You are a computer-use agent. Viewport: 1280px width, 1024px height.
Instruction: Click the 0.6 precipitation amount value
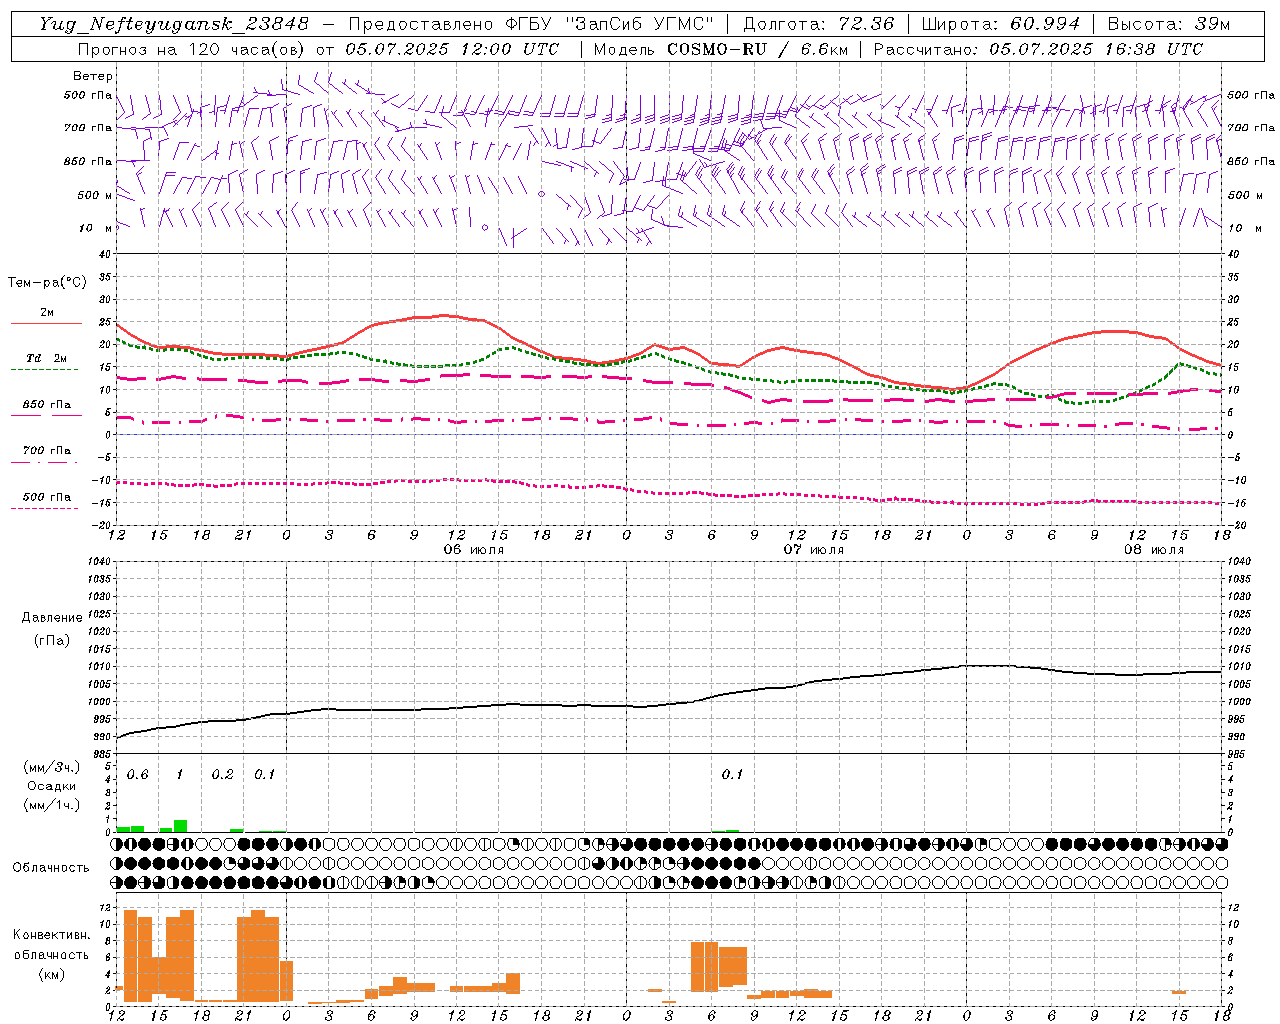137,775
